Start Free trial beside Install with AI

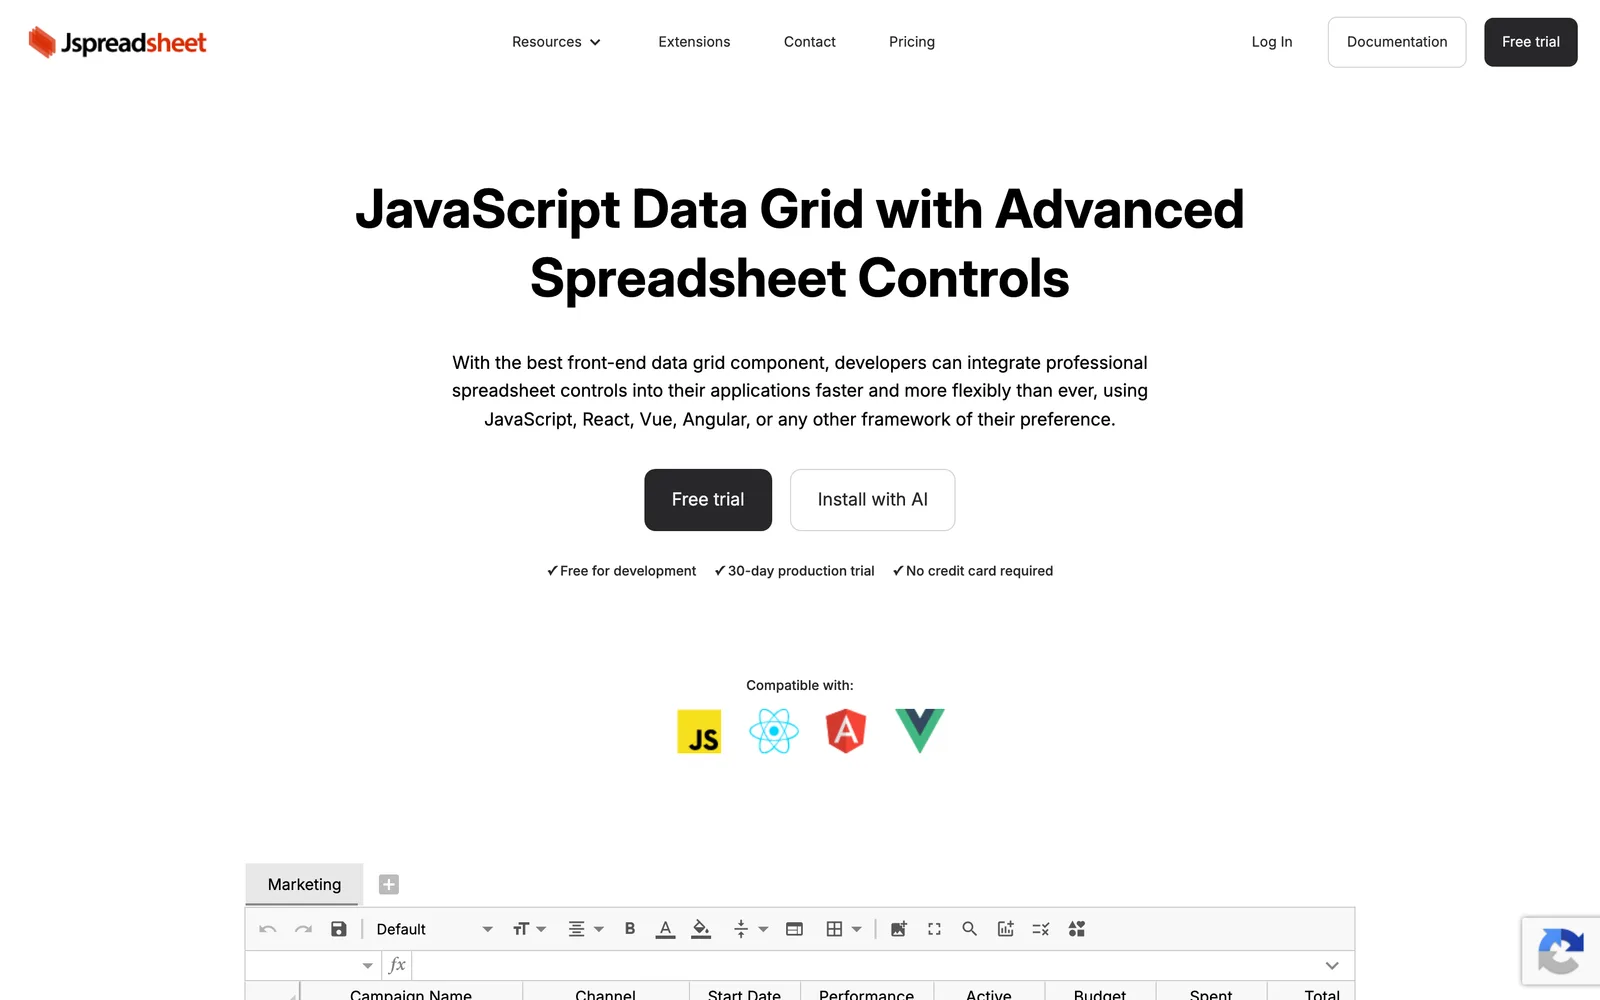pyautogui.click(x=708, y=500)
